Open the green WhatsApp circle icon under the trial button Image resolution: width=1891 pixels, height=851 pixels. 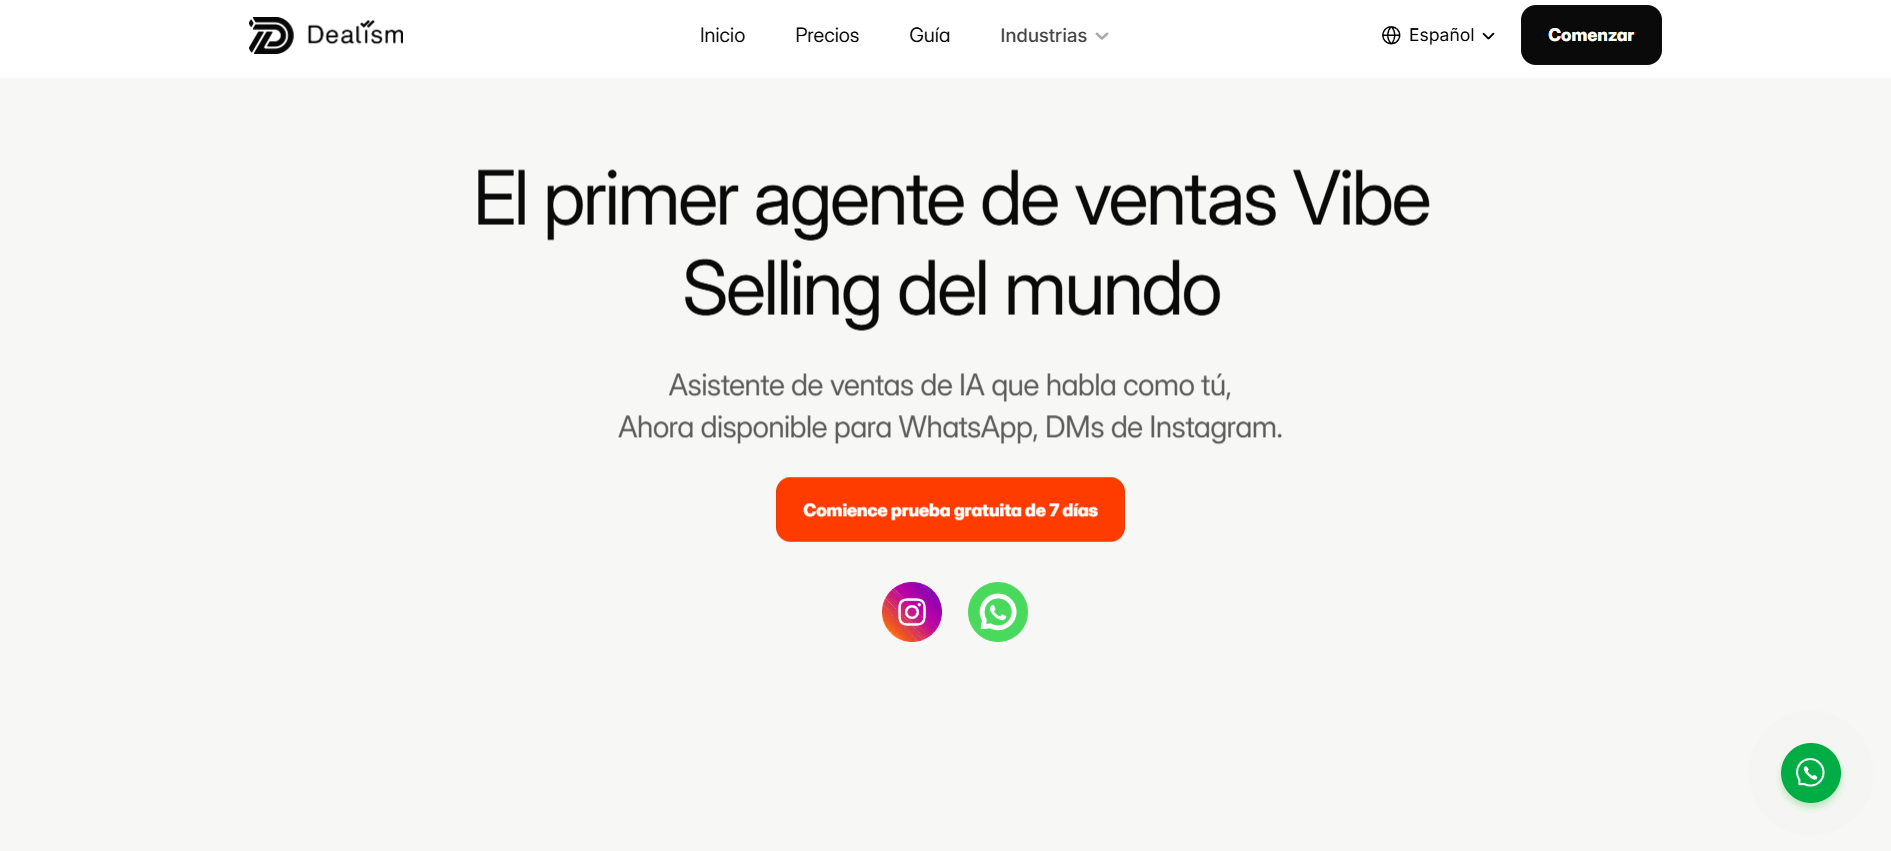[x=998, y=612]
